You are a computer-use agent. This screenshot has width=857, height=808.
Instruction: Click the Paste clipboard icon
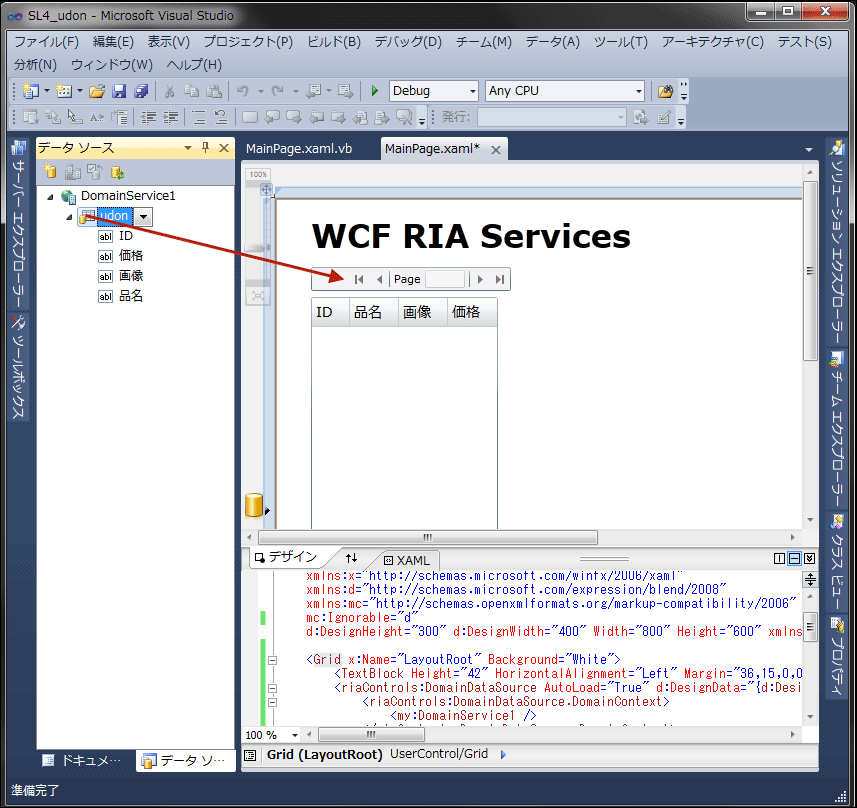coord(214,91)
